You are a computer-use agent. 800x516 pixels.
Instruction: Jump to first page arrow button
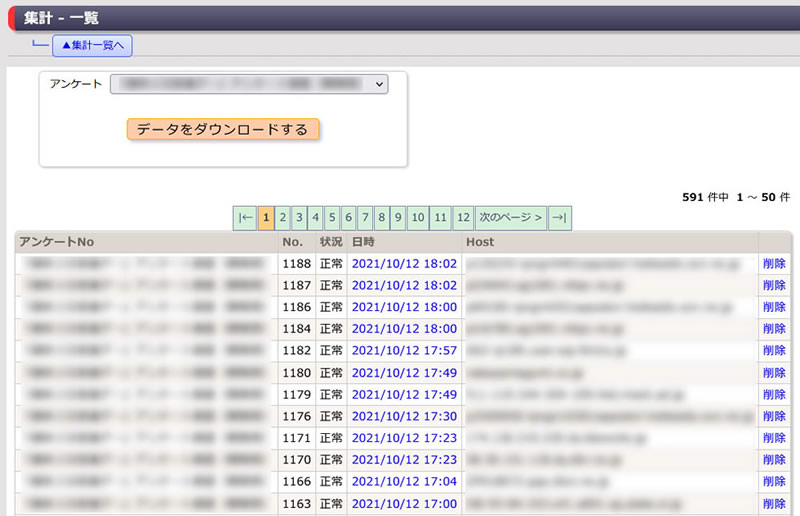click(x=245, y=218)
